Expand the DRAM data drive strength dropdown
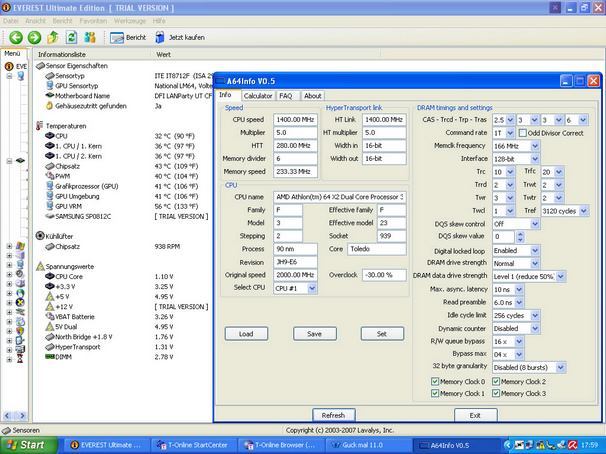The width and height of the screenshot is (606, 454). coord(562,275)
